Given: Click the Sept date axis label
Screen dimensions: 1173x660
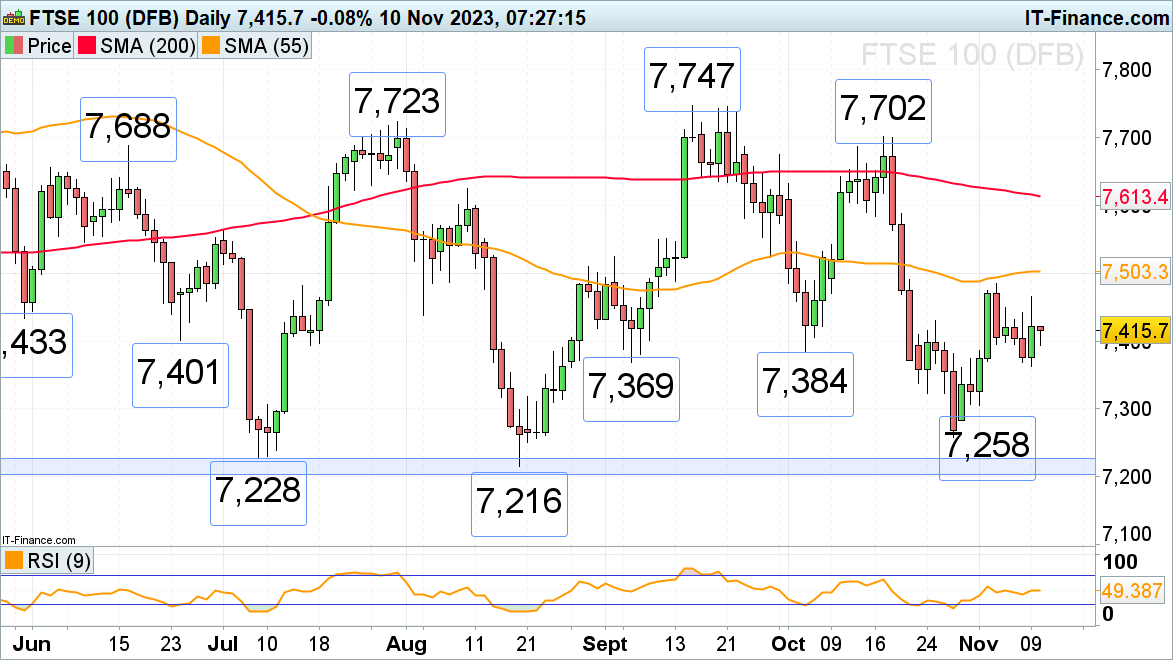Looking at the screenshot, I should click(x=604, y=644).
